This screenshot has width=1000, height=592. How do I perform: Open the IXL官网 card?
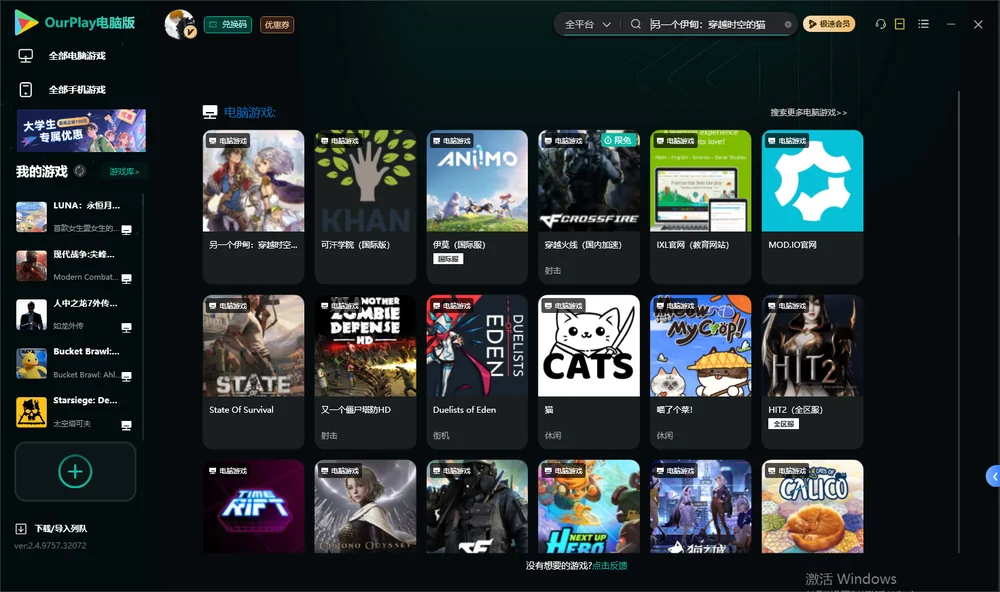701,207
